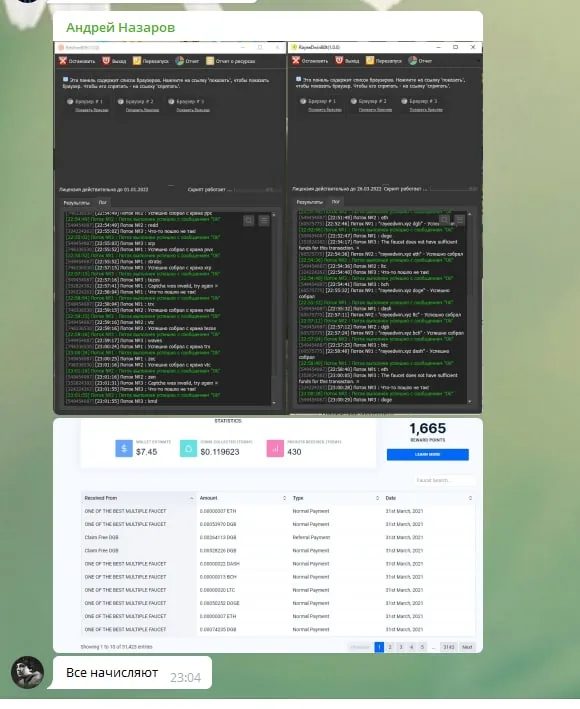This screenshot has height=709, width=580.
Task: Click the Выход exit icon in right bot window
Action: pos(339,60)
